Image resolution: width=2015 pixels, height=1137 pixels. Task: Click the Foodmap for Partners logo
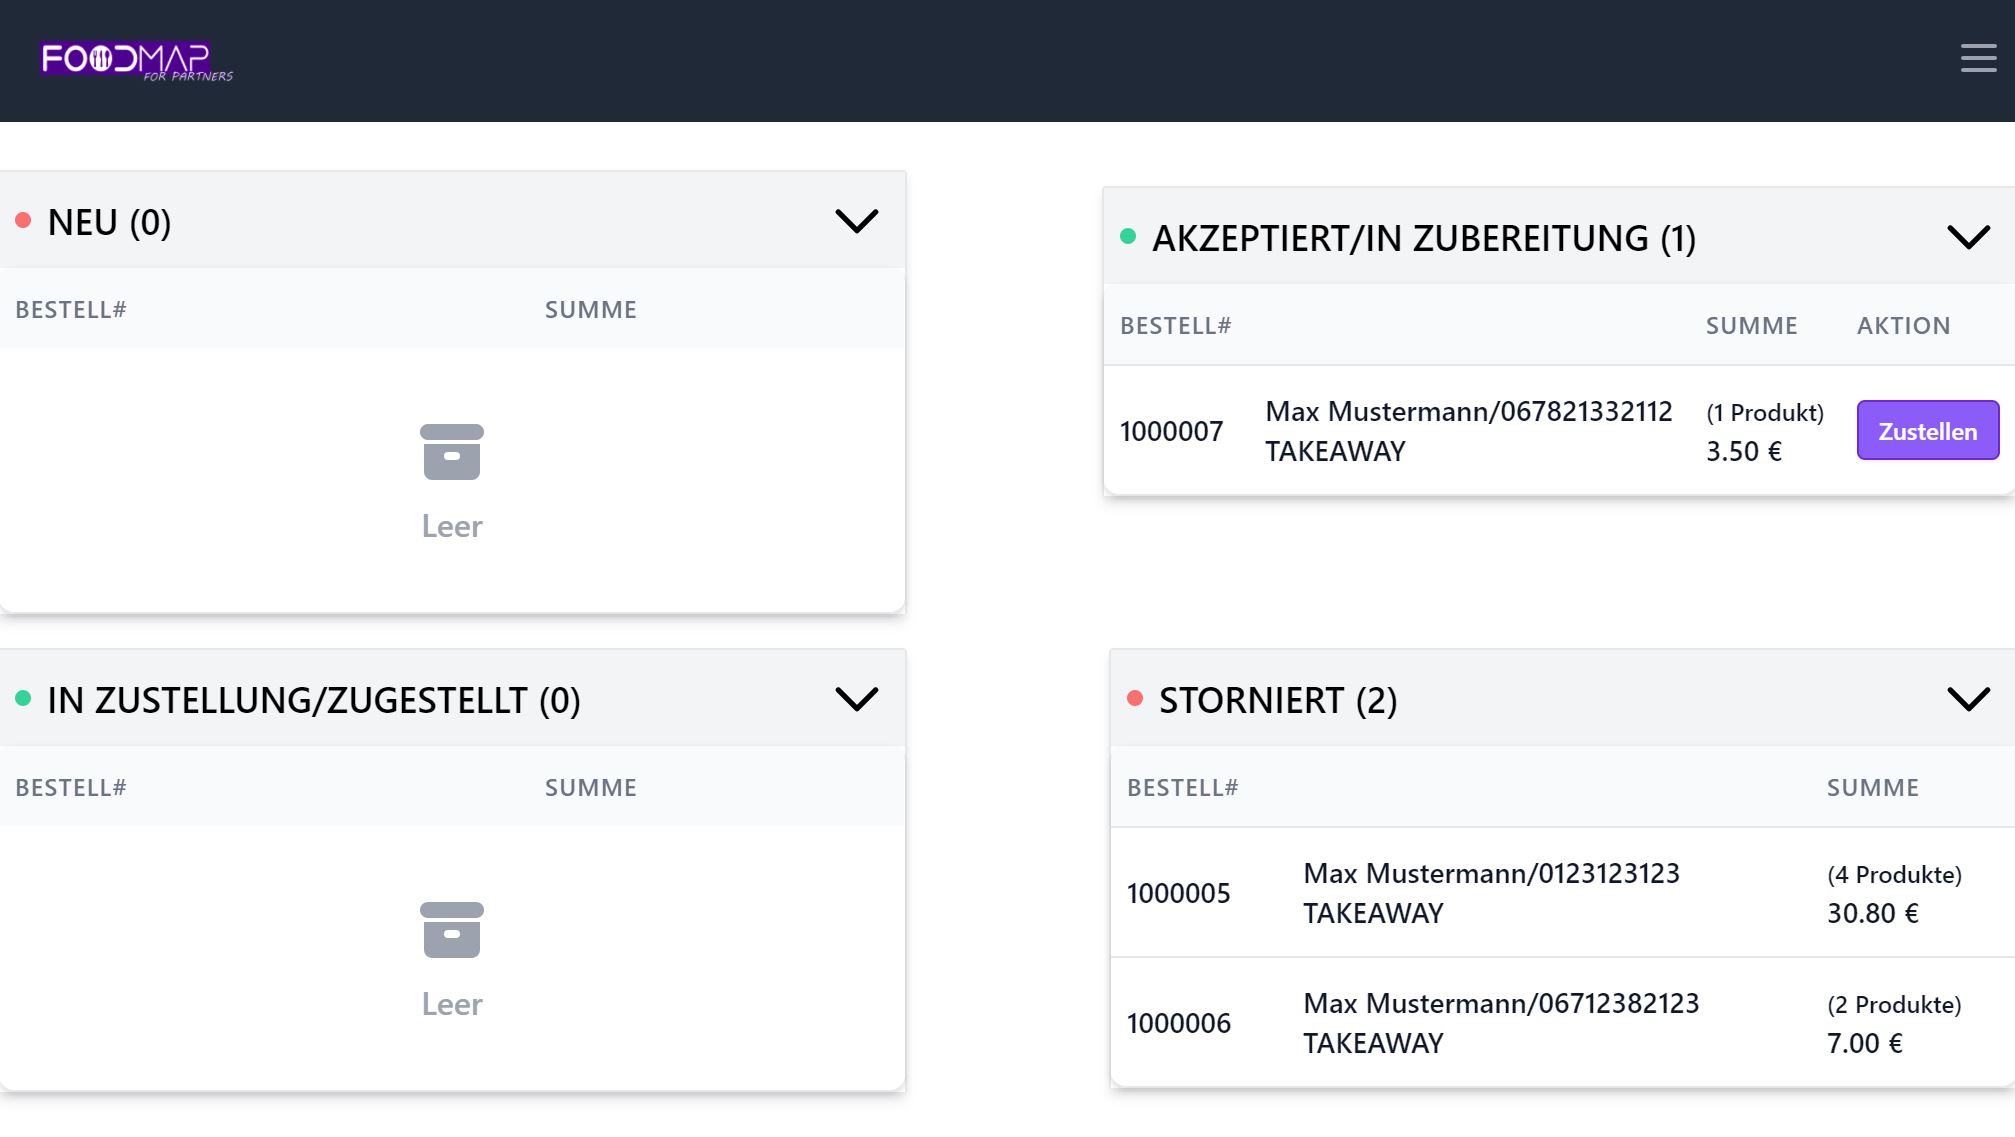[x=137, y=61]
